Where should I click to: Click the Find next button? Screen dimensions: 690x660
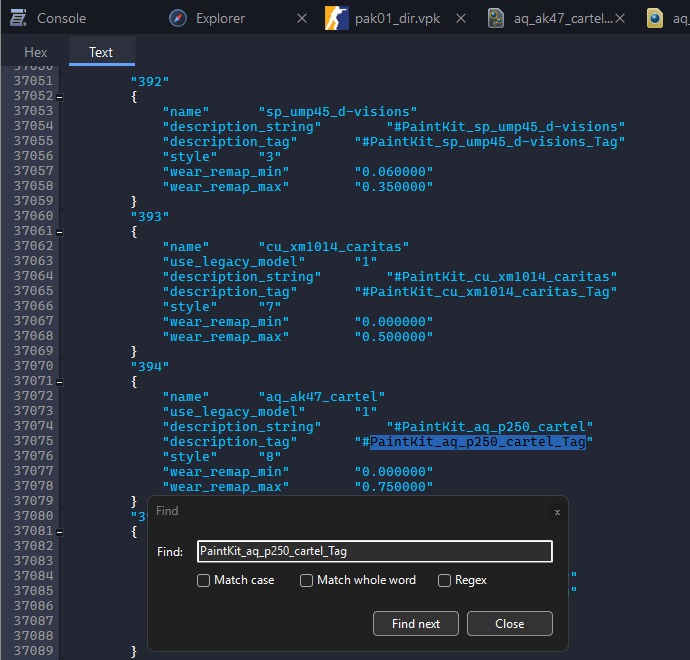point(416,623)
